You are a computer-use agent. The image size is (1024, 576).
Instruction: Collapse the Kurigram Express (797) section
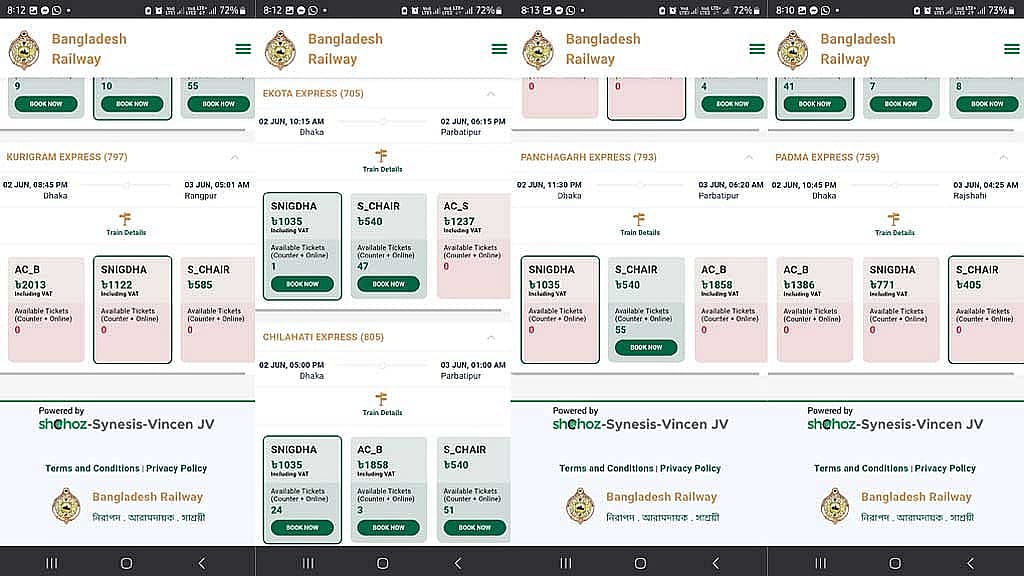click(x=234, y=157)
